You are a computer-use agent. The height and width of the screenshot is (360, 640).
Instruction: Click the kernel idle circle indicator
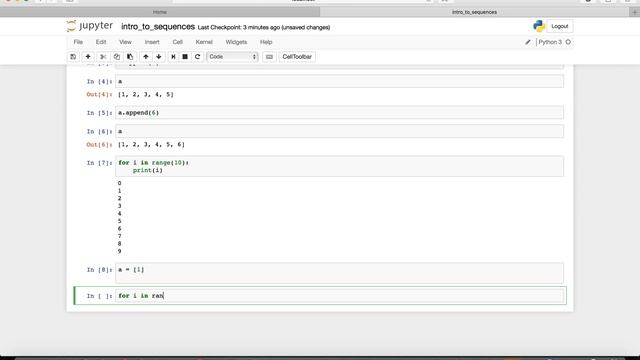click(x=568, y=42)
